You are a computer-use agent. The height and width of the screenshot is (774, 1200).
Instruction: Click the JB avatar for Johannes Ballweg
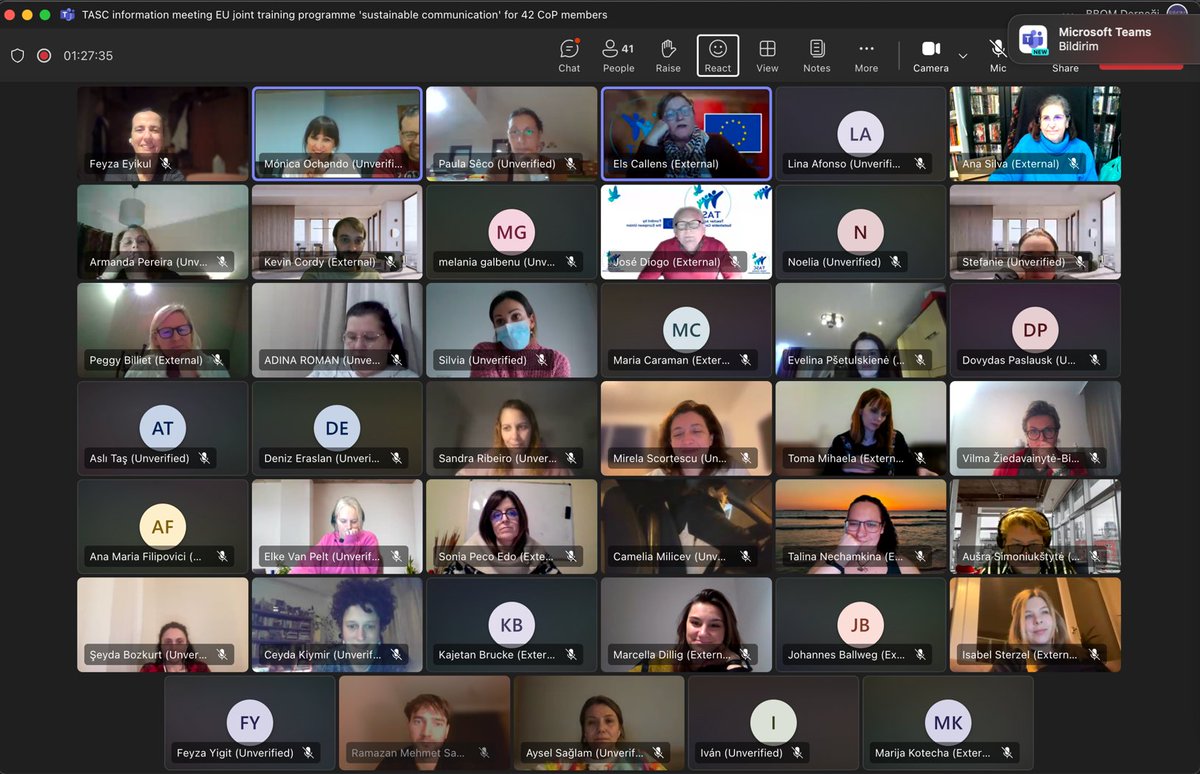(x=860, y=625)
